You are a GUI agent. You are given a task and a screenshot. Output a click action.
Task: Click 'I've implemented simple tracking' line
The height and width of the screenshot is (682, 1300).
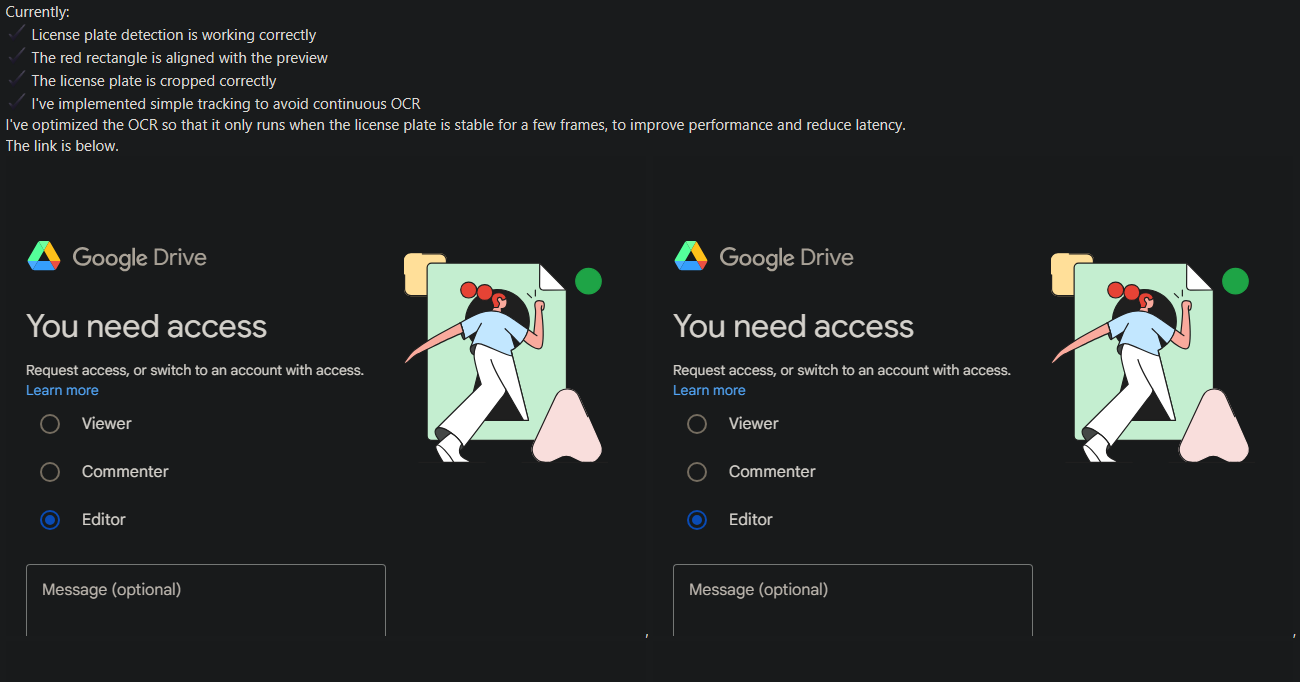tap(226, 104)
